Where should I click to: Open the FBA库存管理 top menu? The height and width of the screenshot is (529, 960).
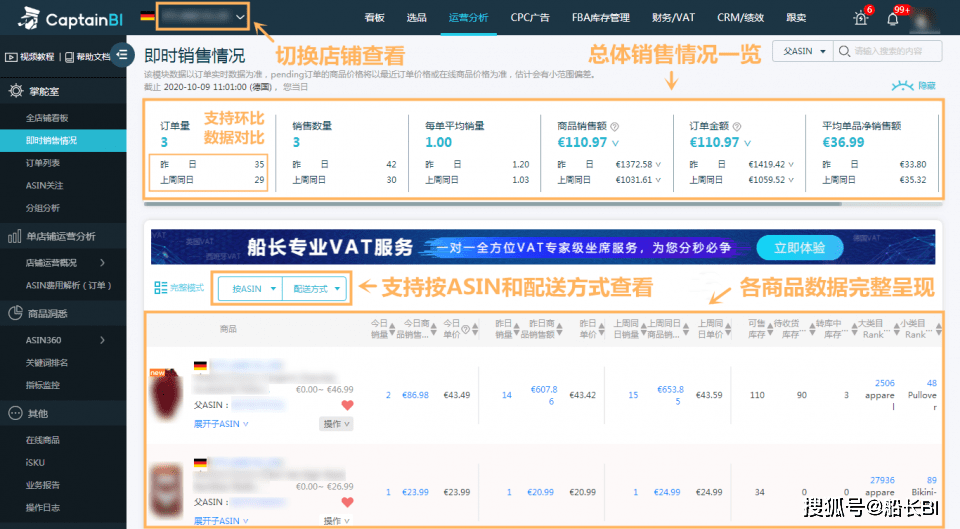pos(600,17)
